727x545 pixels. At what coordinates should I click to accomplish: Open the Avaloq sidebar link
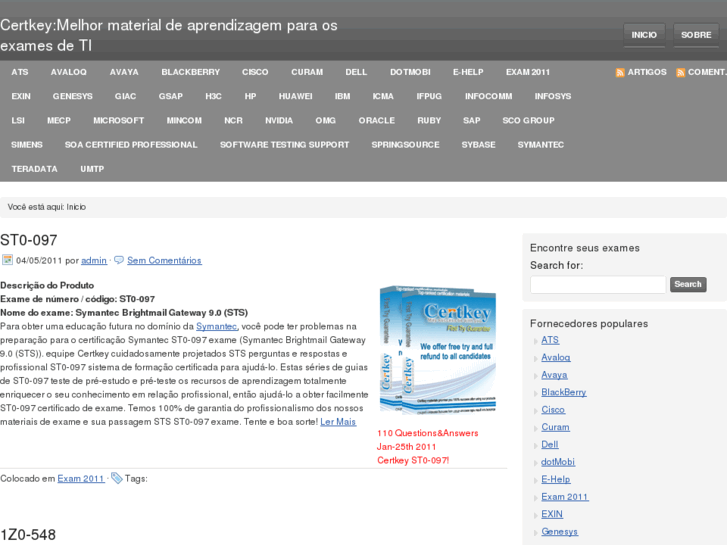556,358
